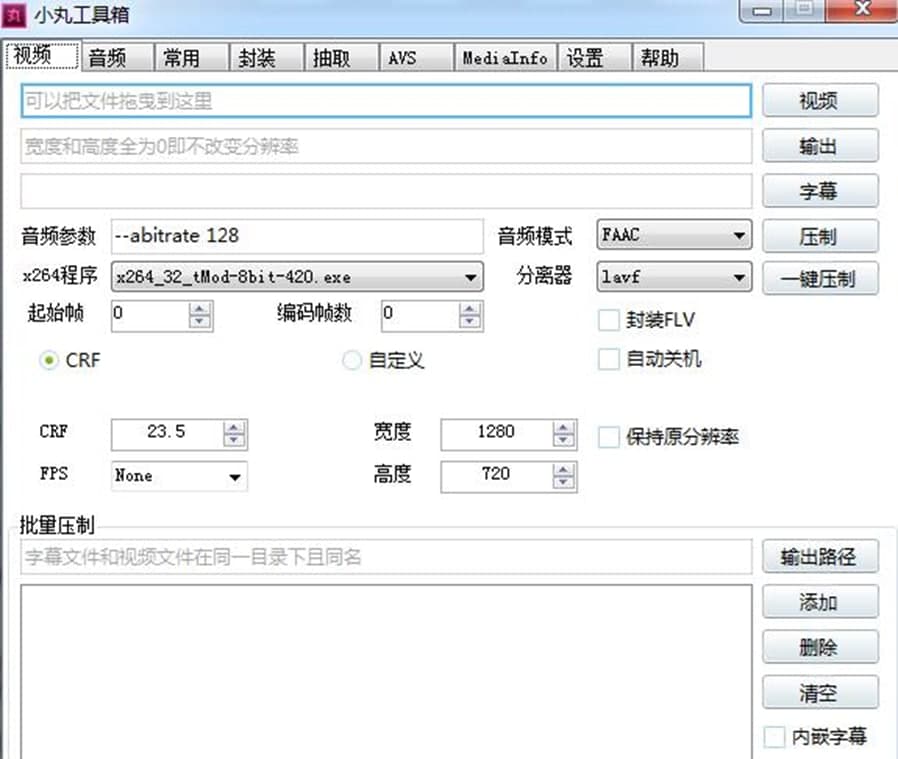The width and height of the screenshot is (898, 759).
Task: Open the x264程序 dropdown list
Action: pos(297,277)
